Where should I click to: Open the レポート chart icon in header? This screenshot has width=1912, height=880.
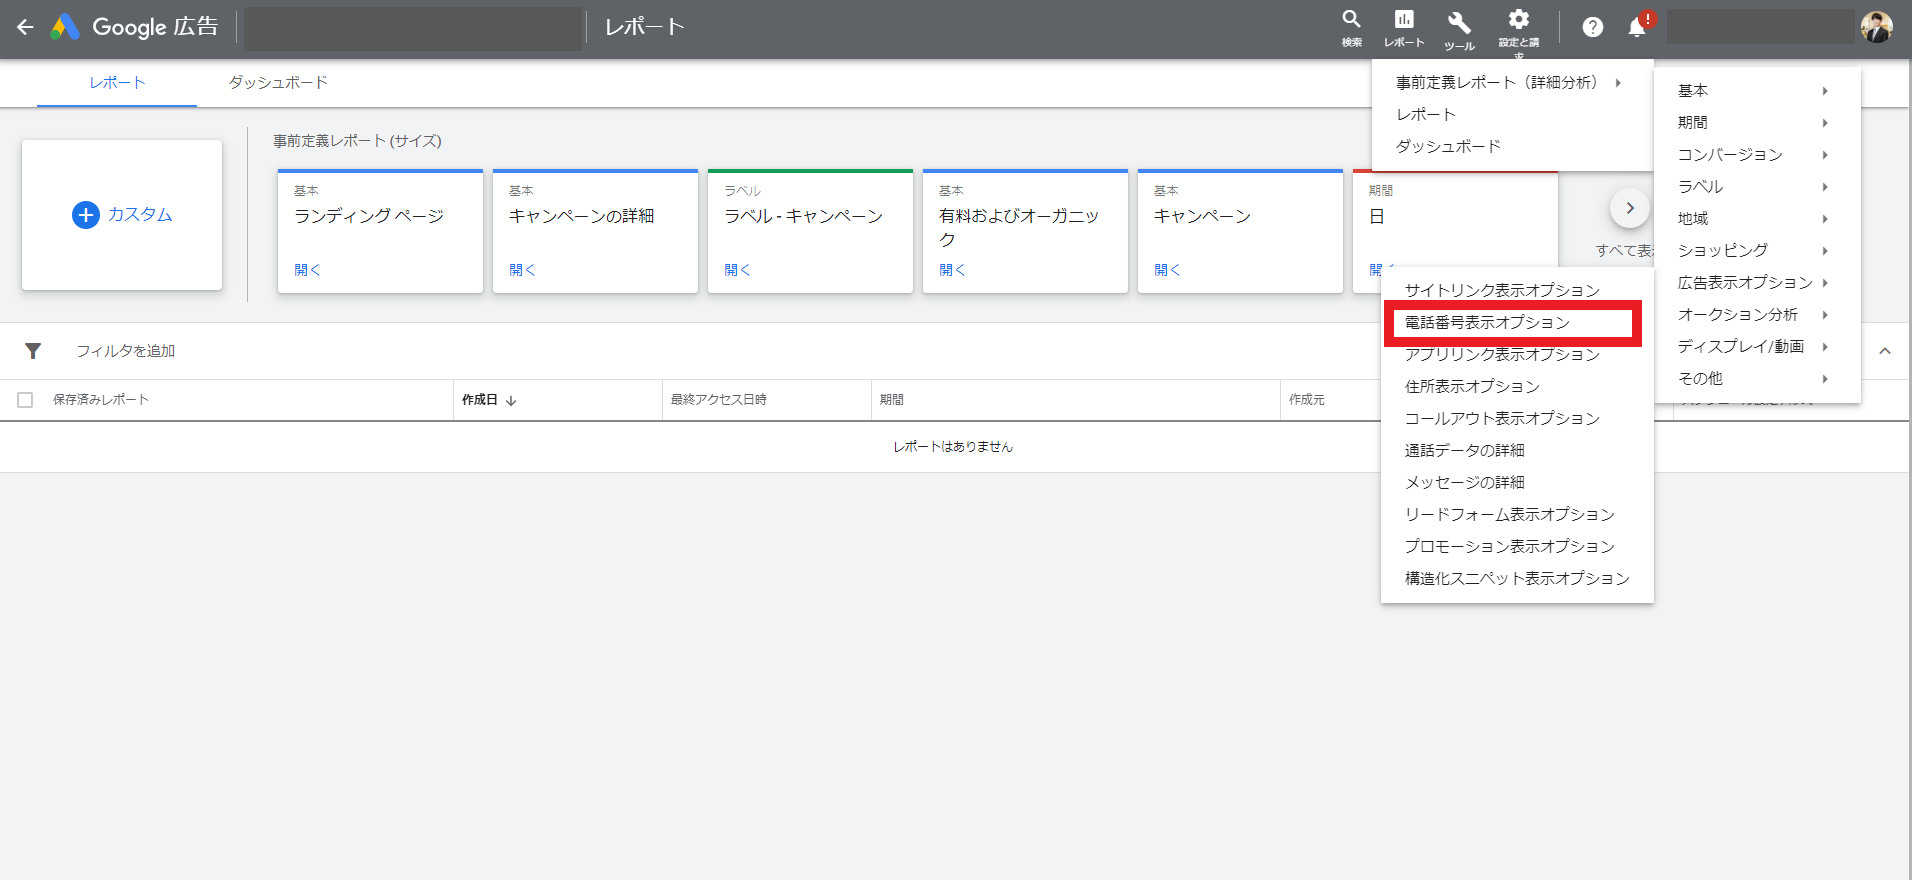[x=1404, y=19]
